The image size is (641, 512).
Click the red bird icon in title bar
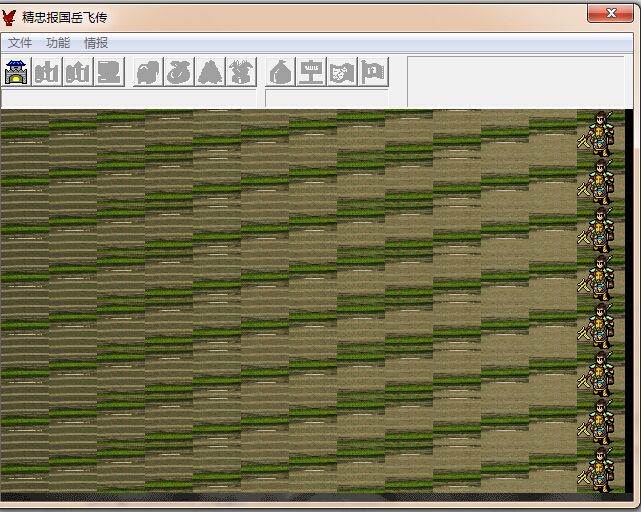pyautogui.click(x=10, y=17)
